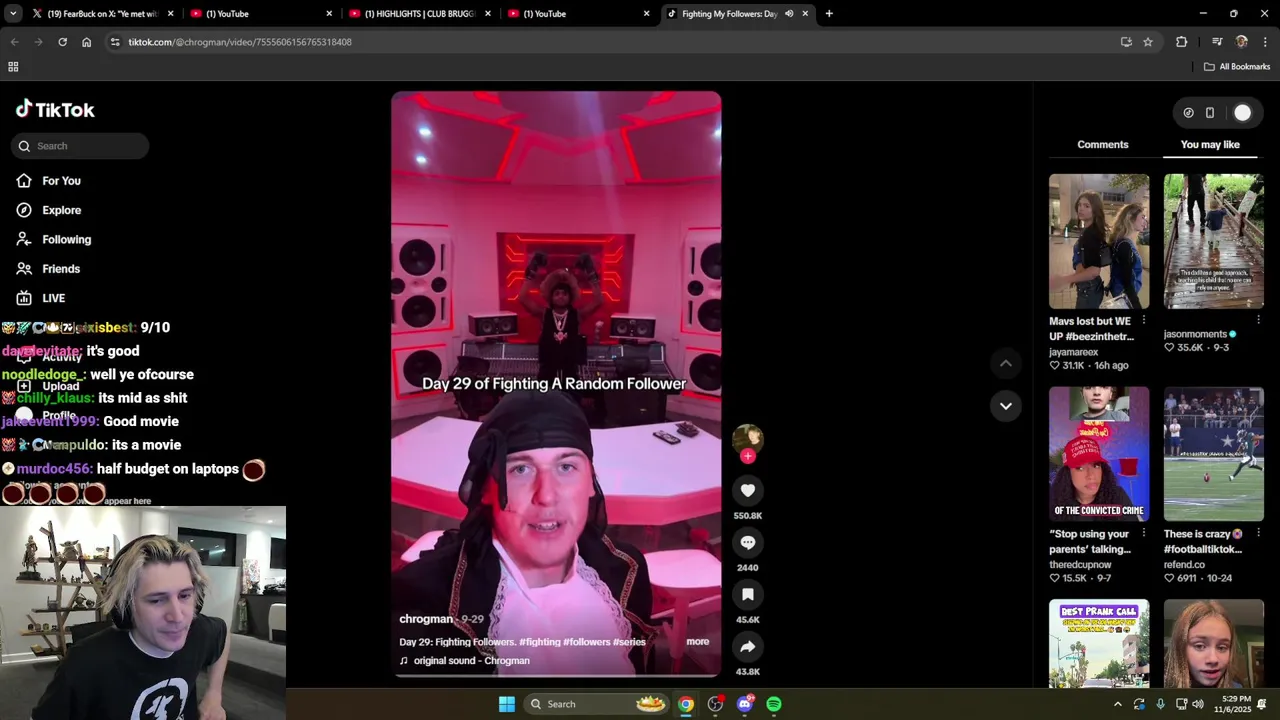
Task: Open OBS from the taskbar
Action: pos(715,704)
